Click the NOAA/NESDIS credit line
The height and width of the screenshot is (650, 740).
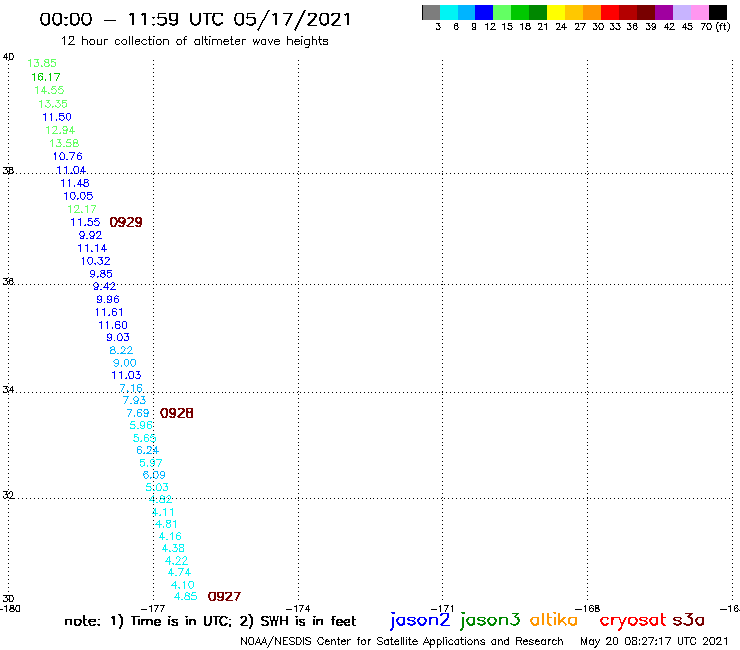click(x=402, y=641)
